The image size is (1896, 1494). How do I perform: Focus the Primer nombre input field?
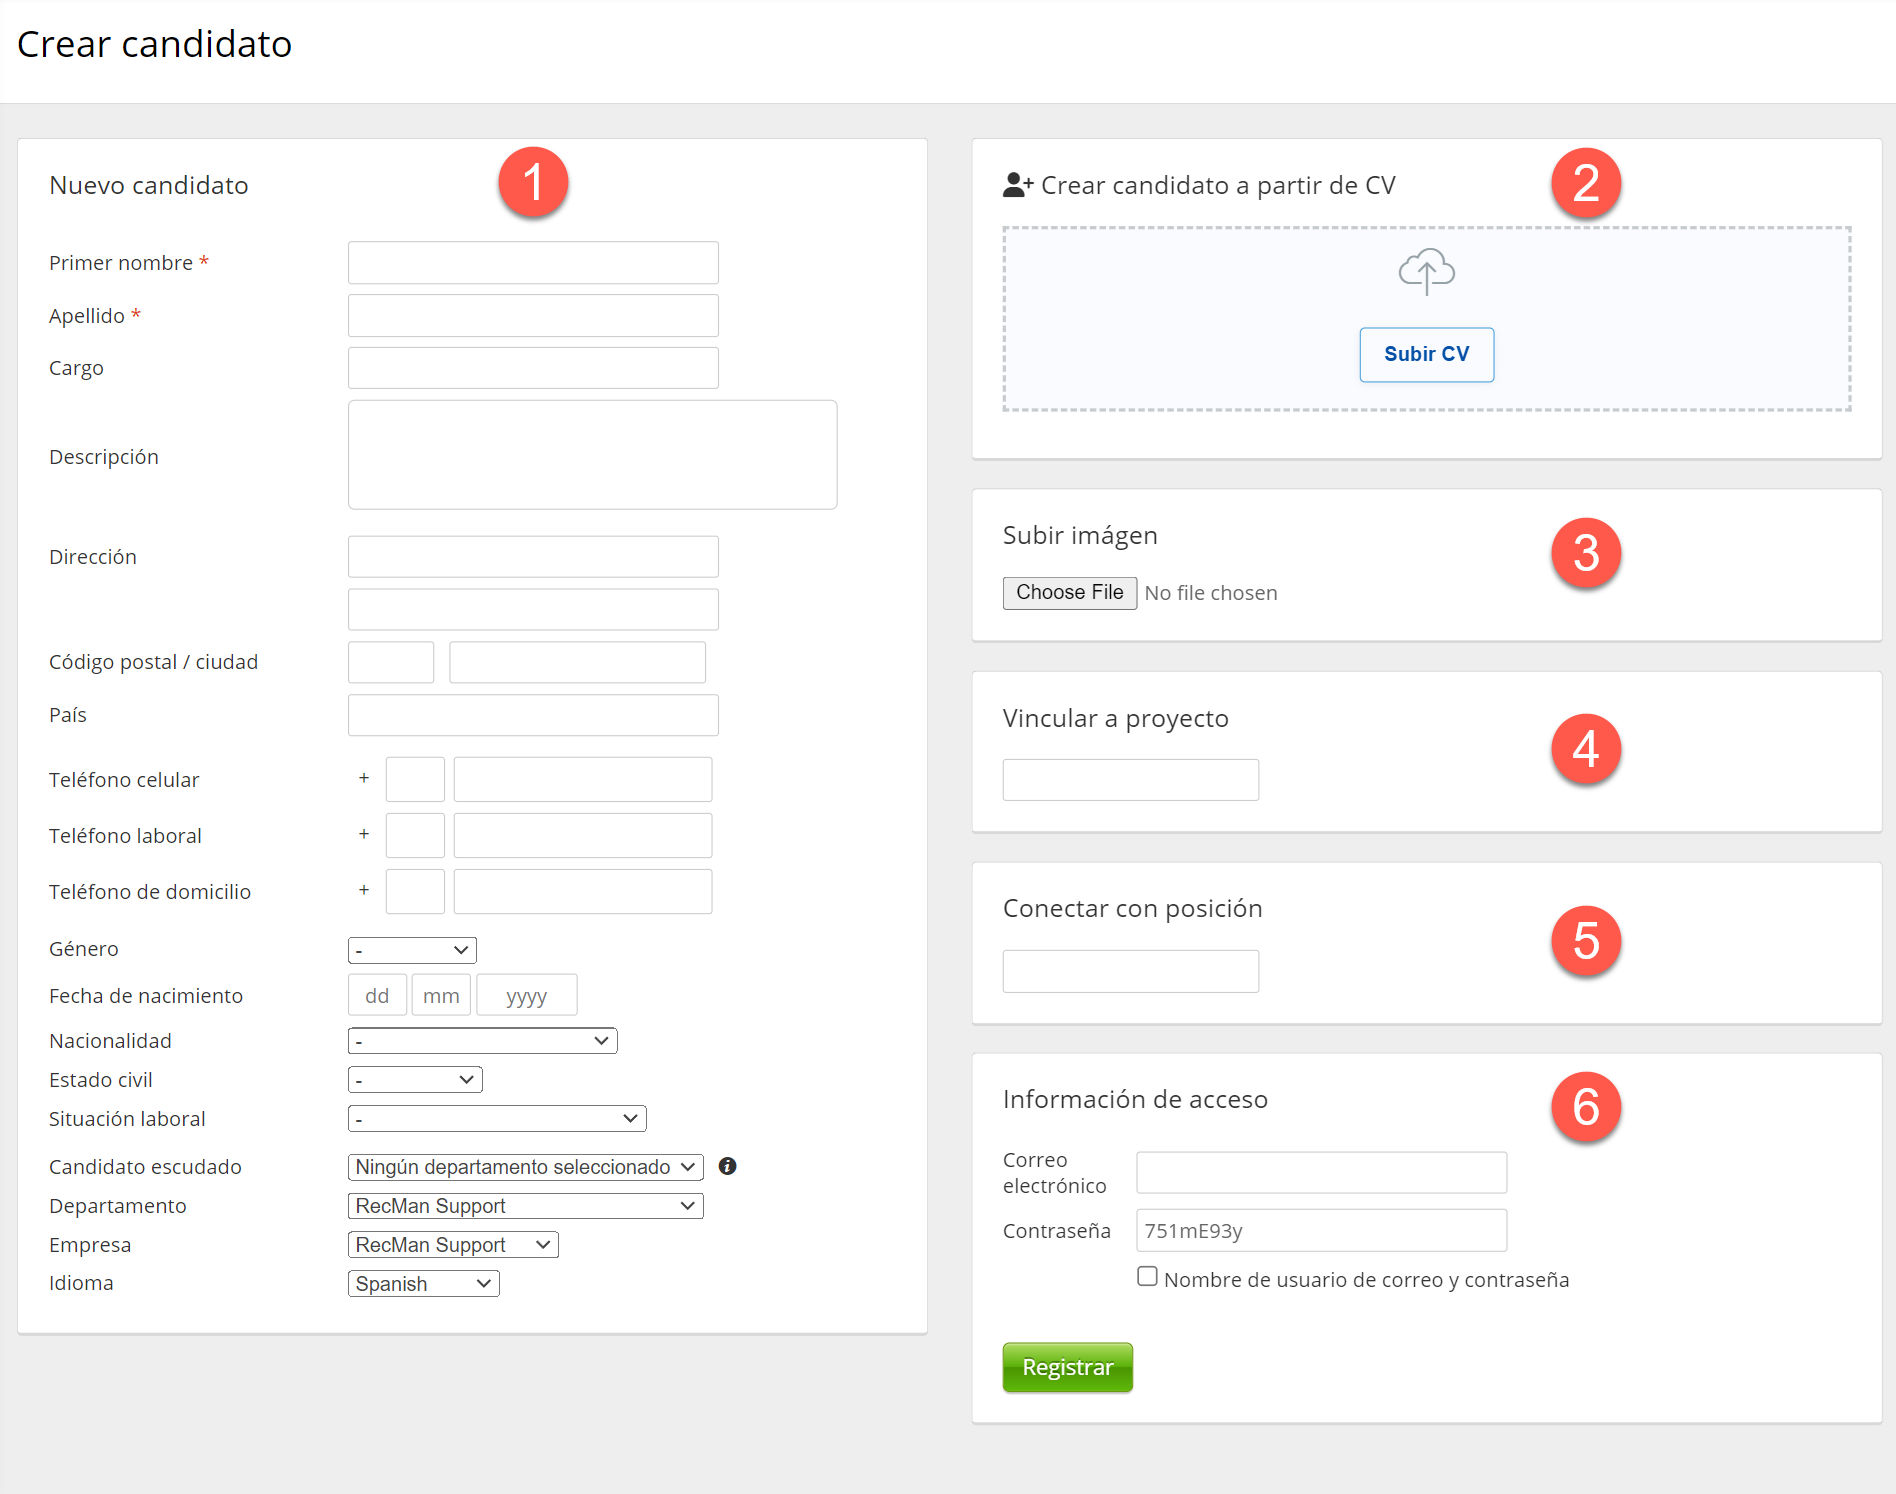point(533,263)
